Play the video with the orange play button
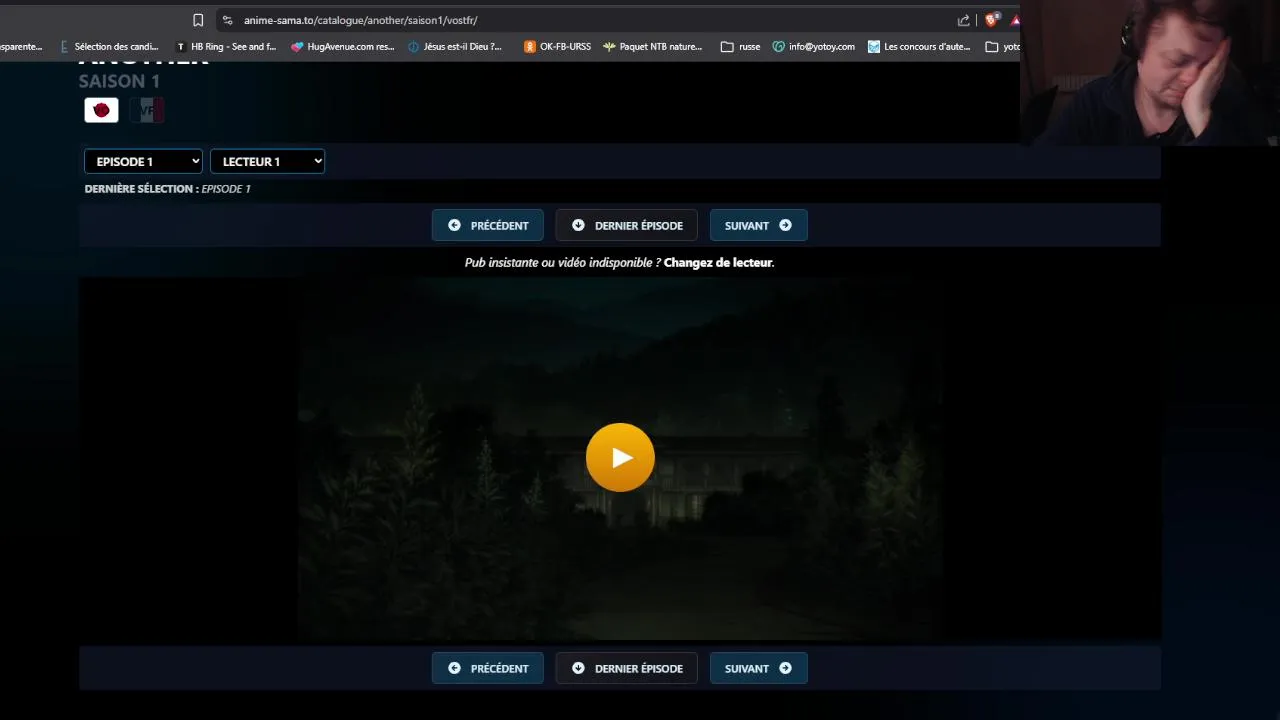Viewport: 1280px width, 720px height. point(620,457)
